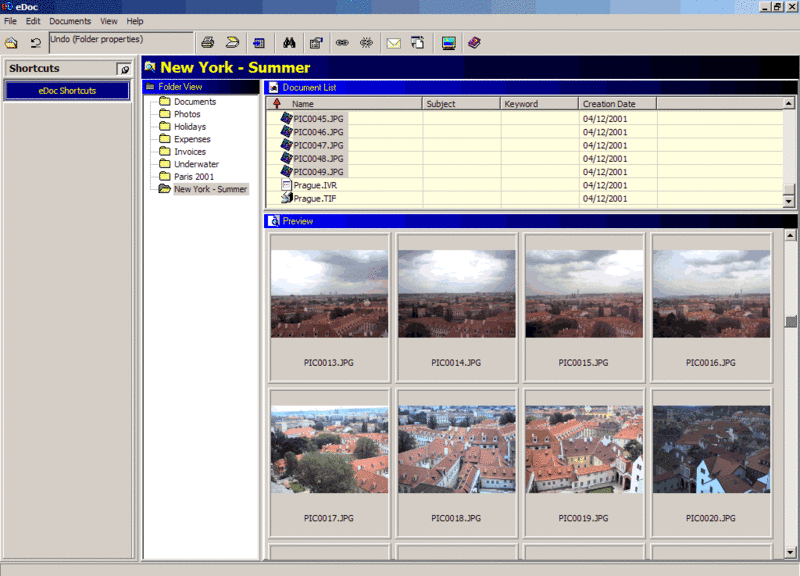Open thumbnail PIC0014.JPG
800x576 pixels.
(x=457, y=308)
